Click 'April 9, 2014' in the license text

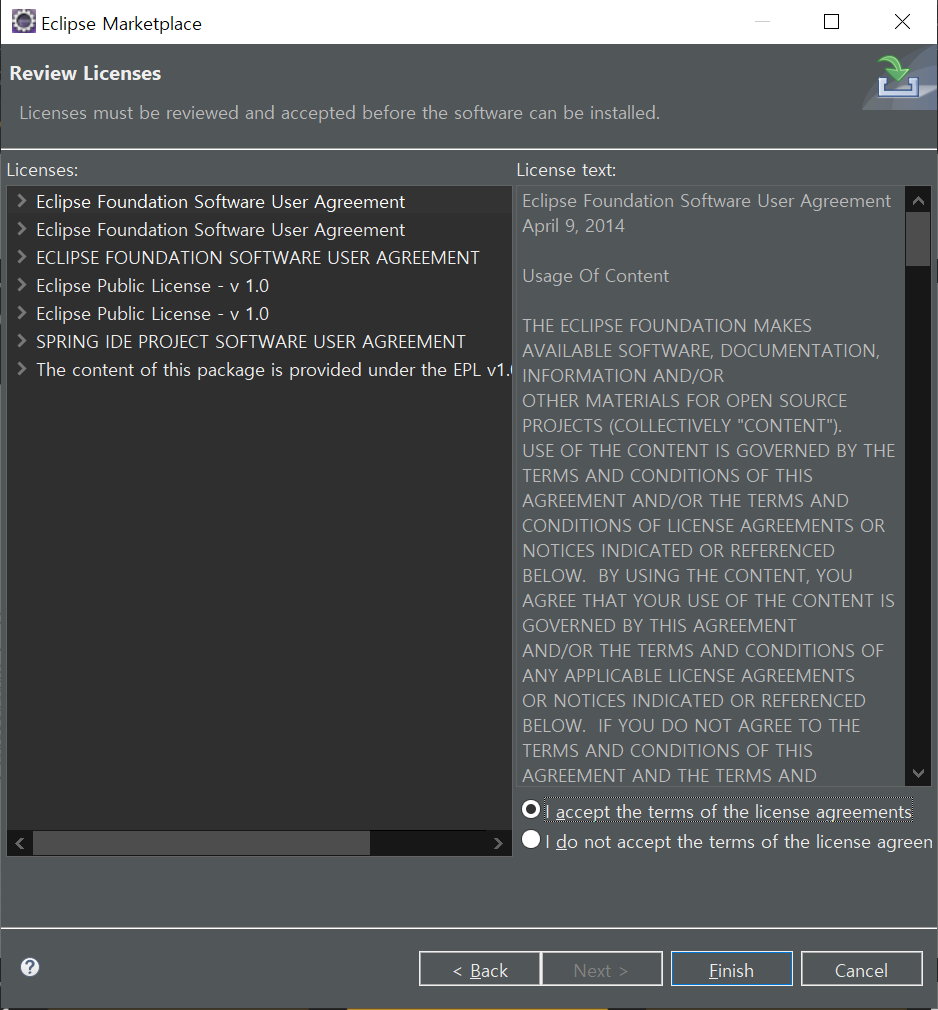(573, 225)
